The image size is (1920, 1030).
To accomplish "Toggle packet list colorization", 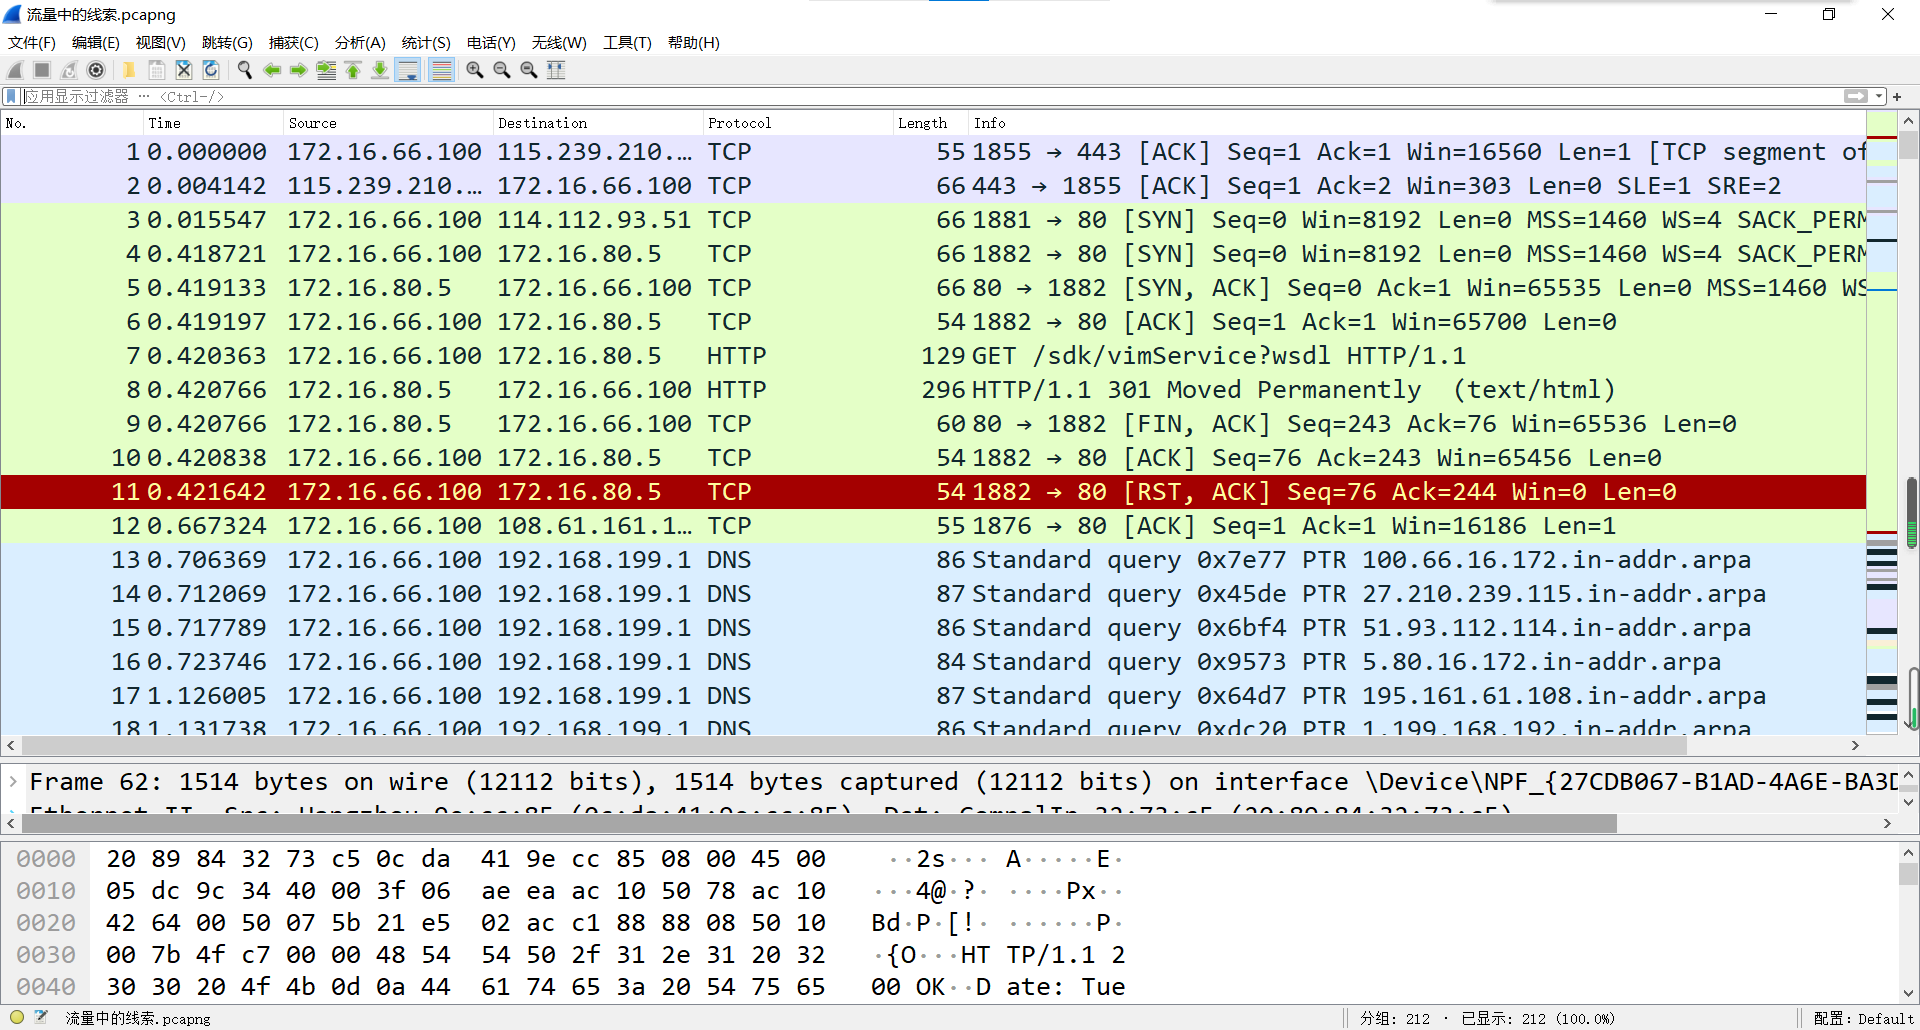I will click(x=441, y=70).
